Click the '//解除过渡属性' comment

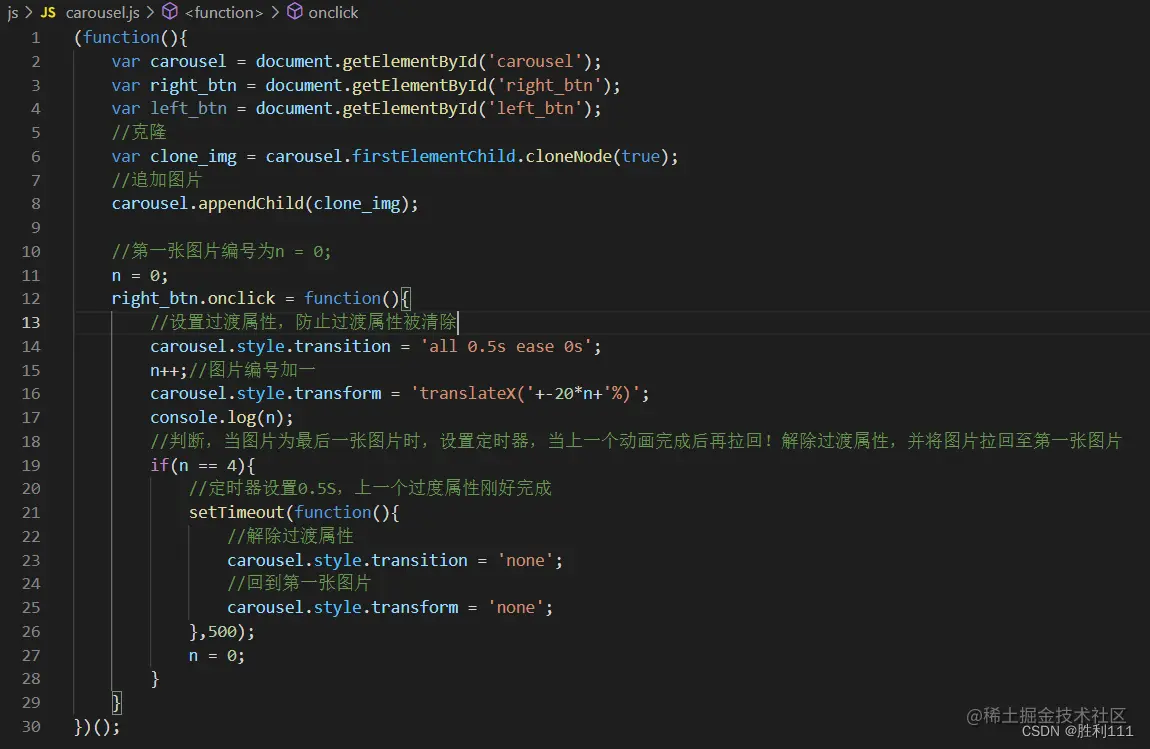pos(290,536)
